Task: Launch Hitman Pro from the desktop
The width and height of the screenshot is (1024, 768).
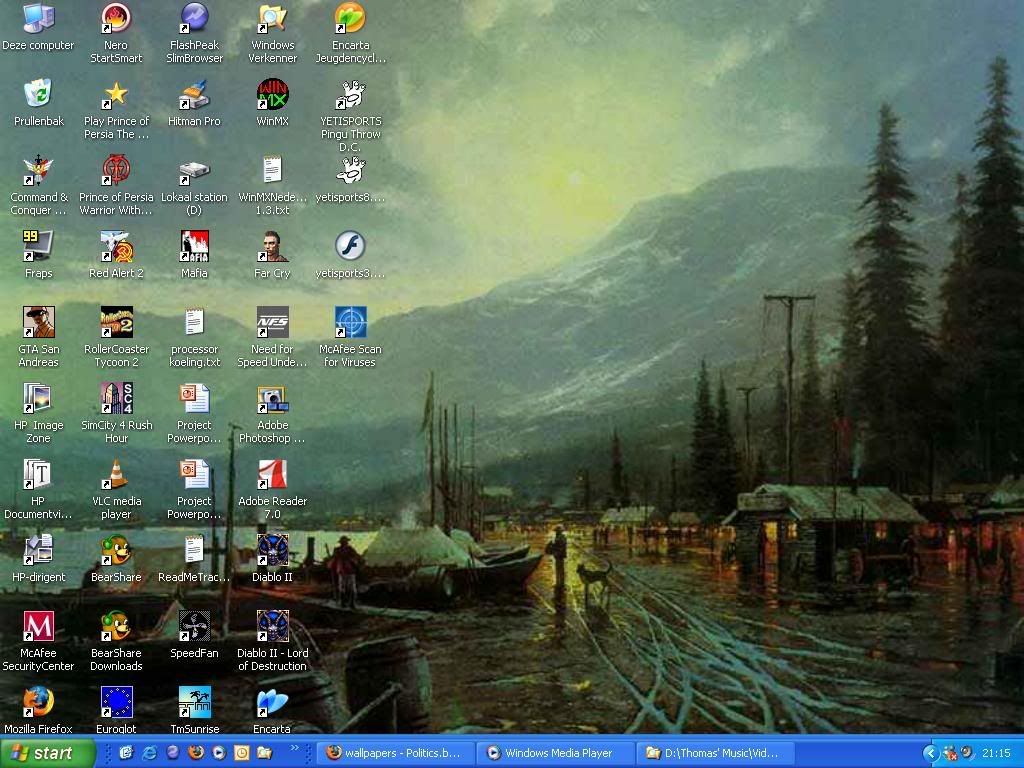Action: [x=194, y=94]
